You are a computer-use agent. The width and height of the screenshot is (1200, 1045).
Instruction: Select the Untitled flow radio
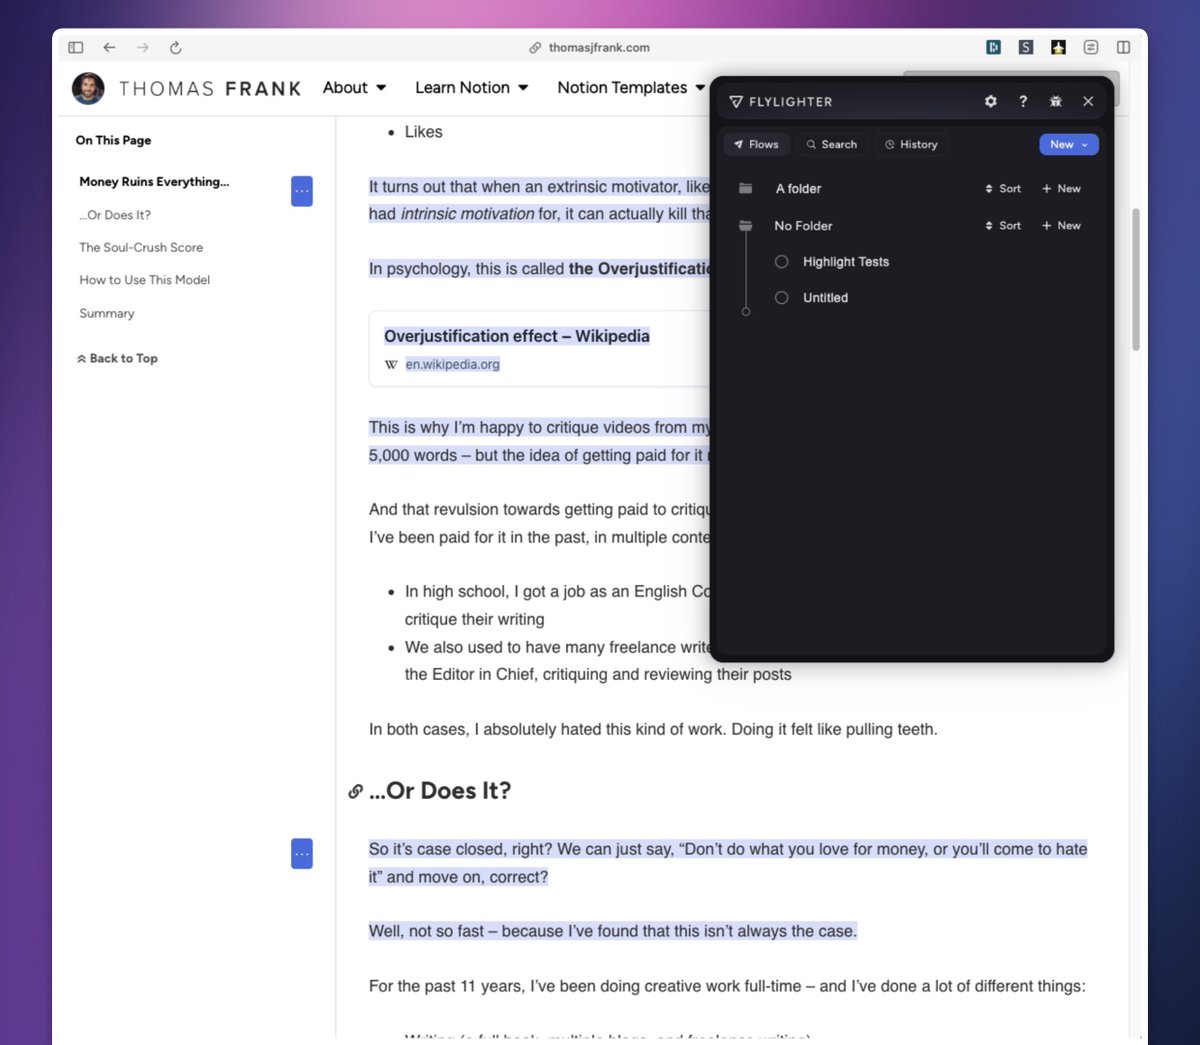click(x=782, y=298)
